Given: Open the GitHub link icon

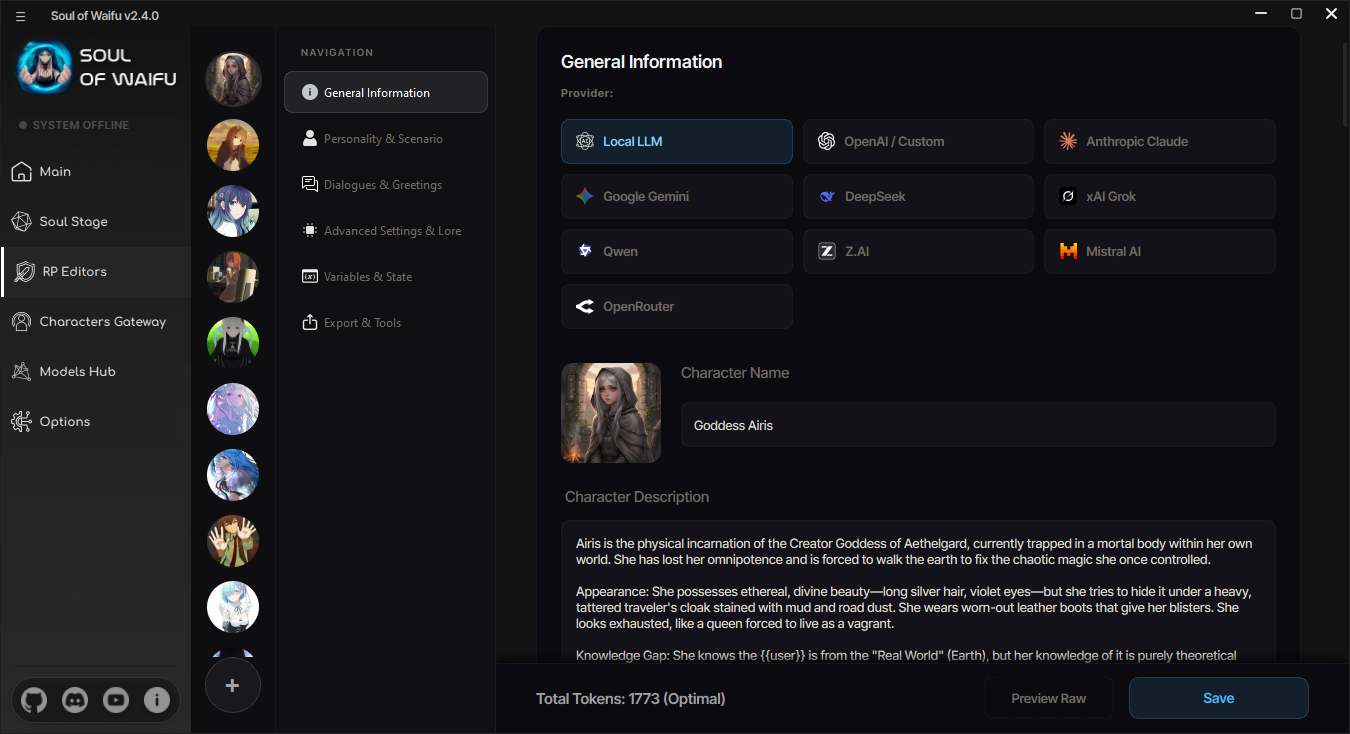Looking at the screenshot, I should 34,700.
